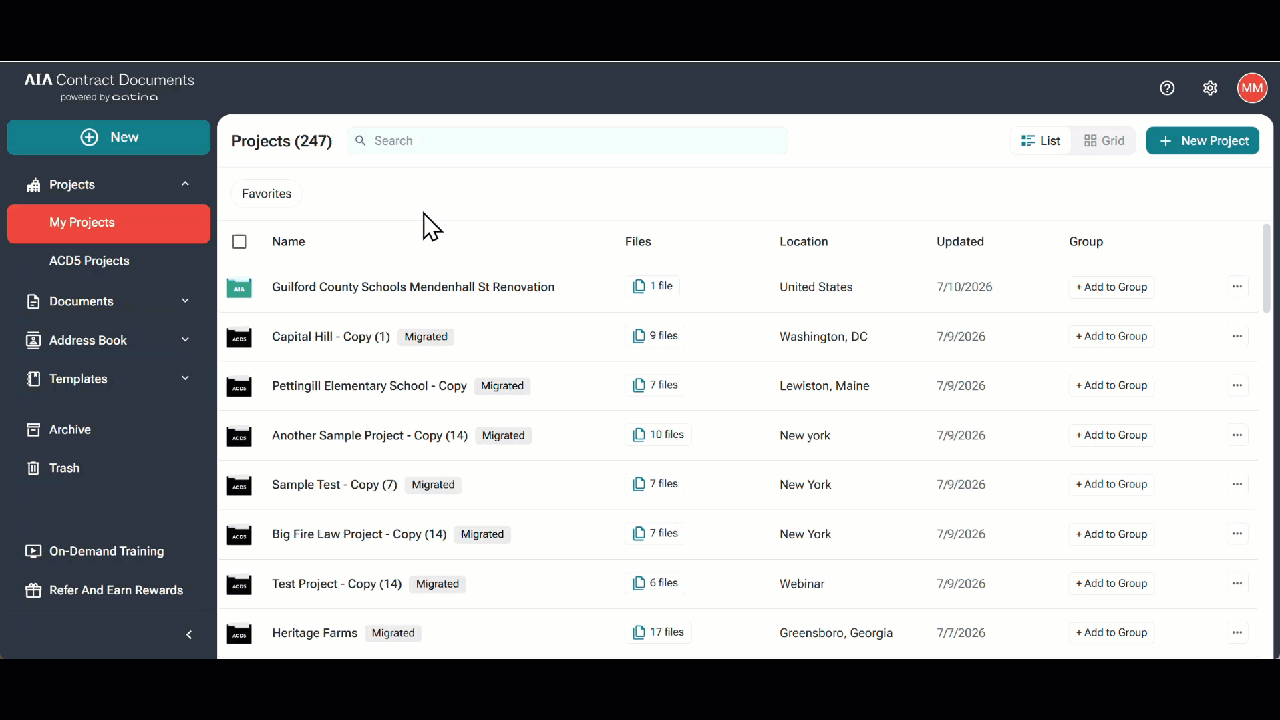Open the MM user avatar menu
1280x720 pixels.
tap(1252, 88)
